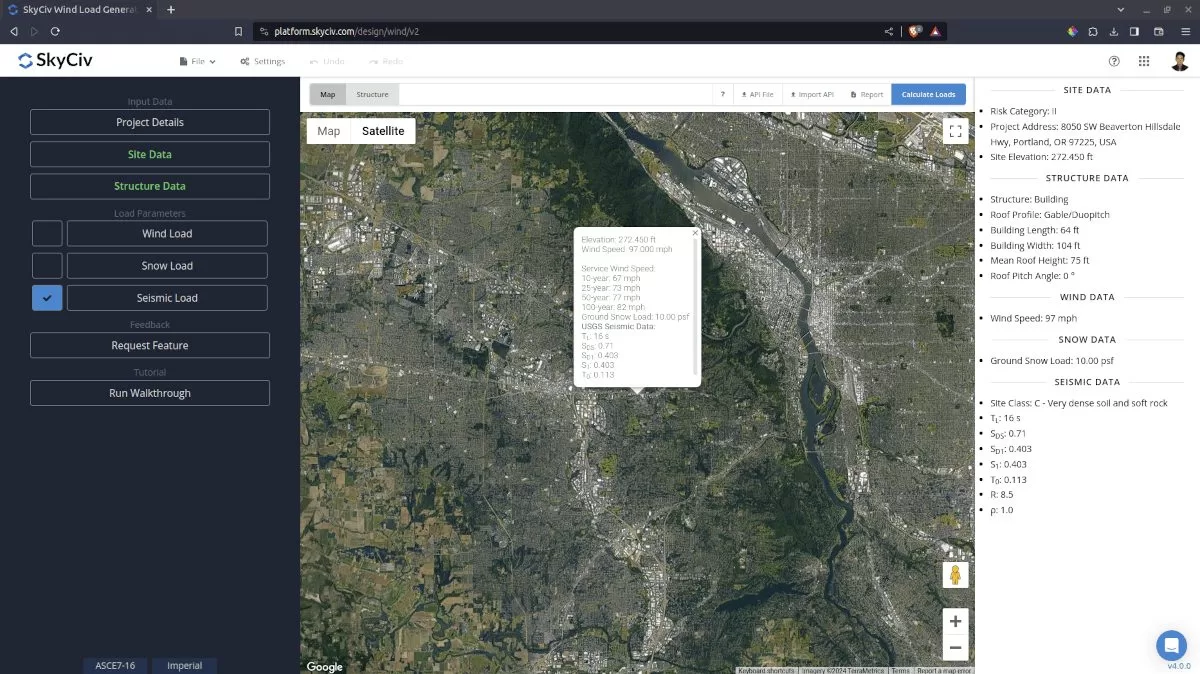Open the File dropdown menu
The width and height of the screenshot is (1200, 674).
point(197,61)
